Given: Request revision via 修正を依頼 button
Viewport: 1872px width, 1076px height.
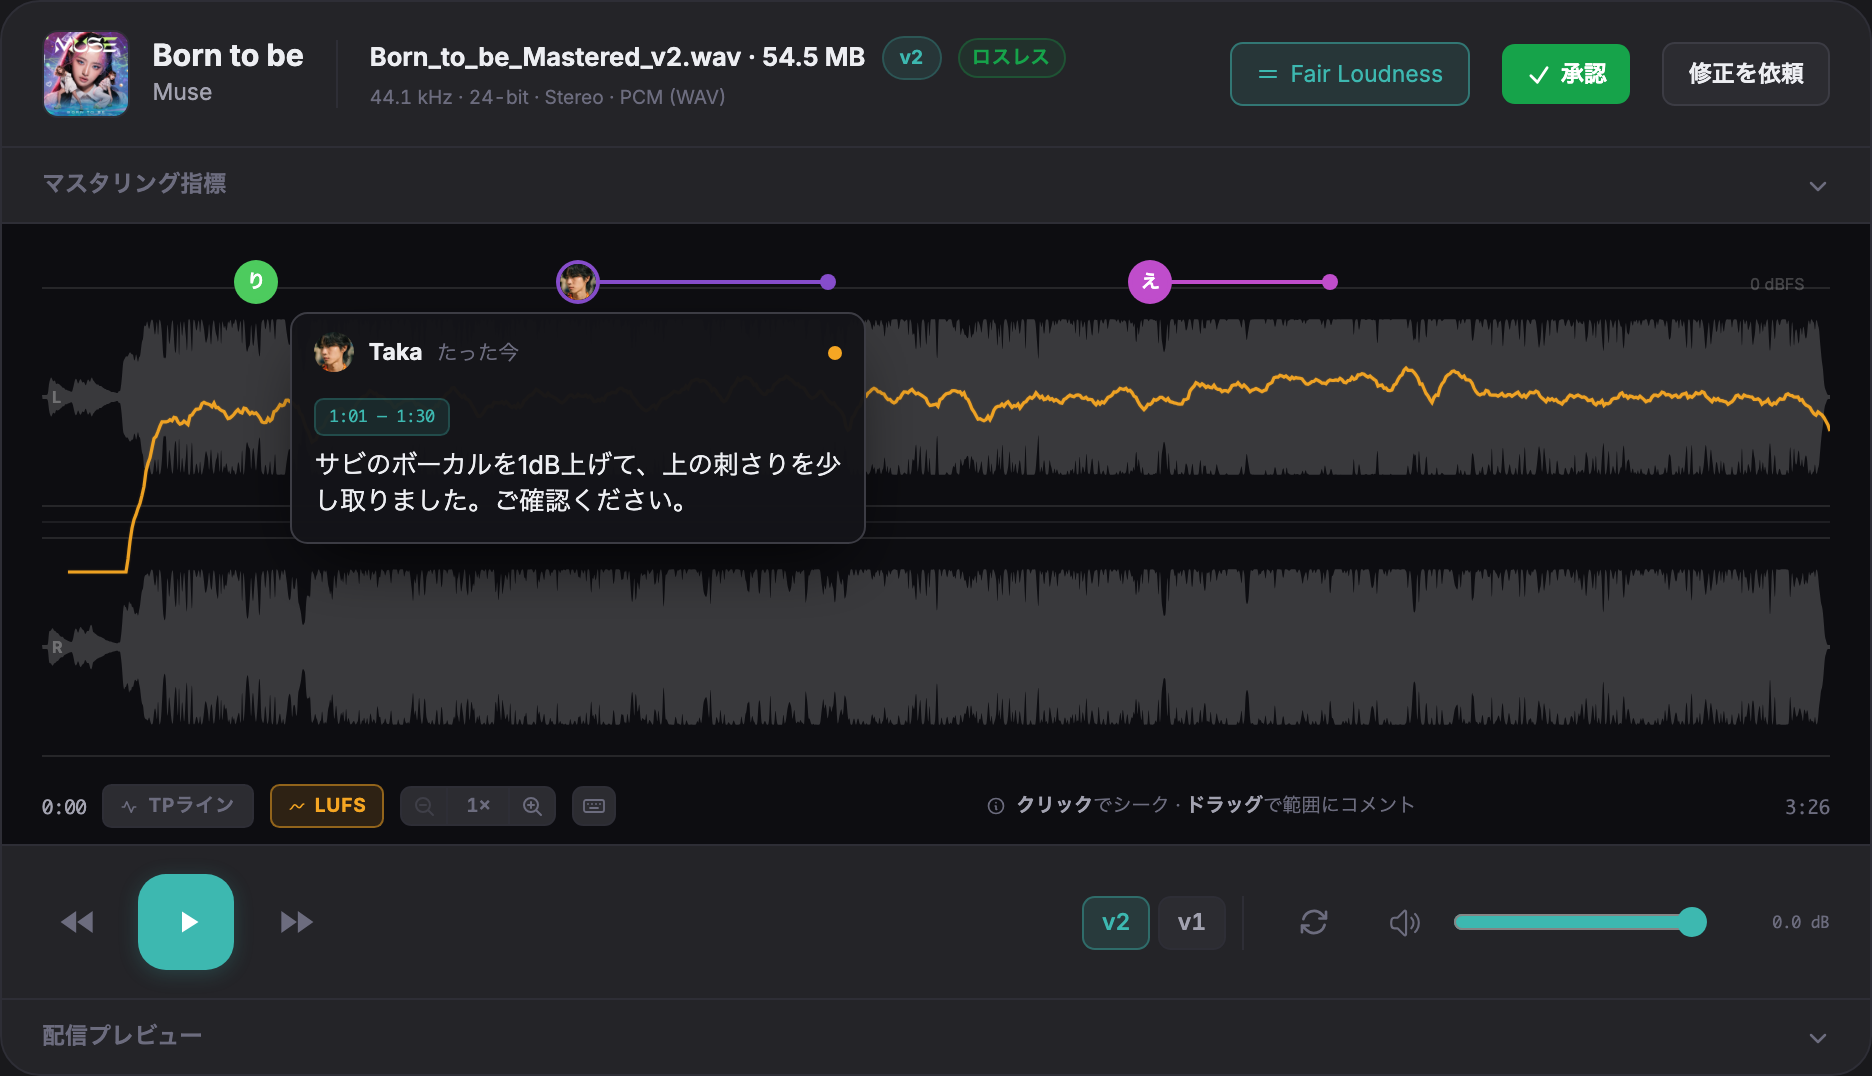Looking at the screenshot, I should click(x=1745, y=74).
